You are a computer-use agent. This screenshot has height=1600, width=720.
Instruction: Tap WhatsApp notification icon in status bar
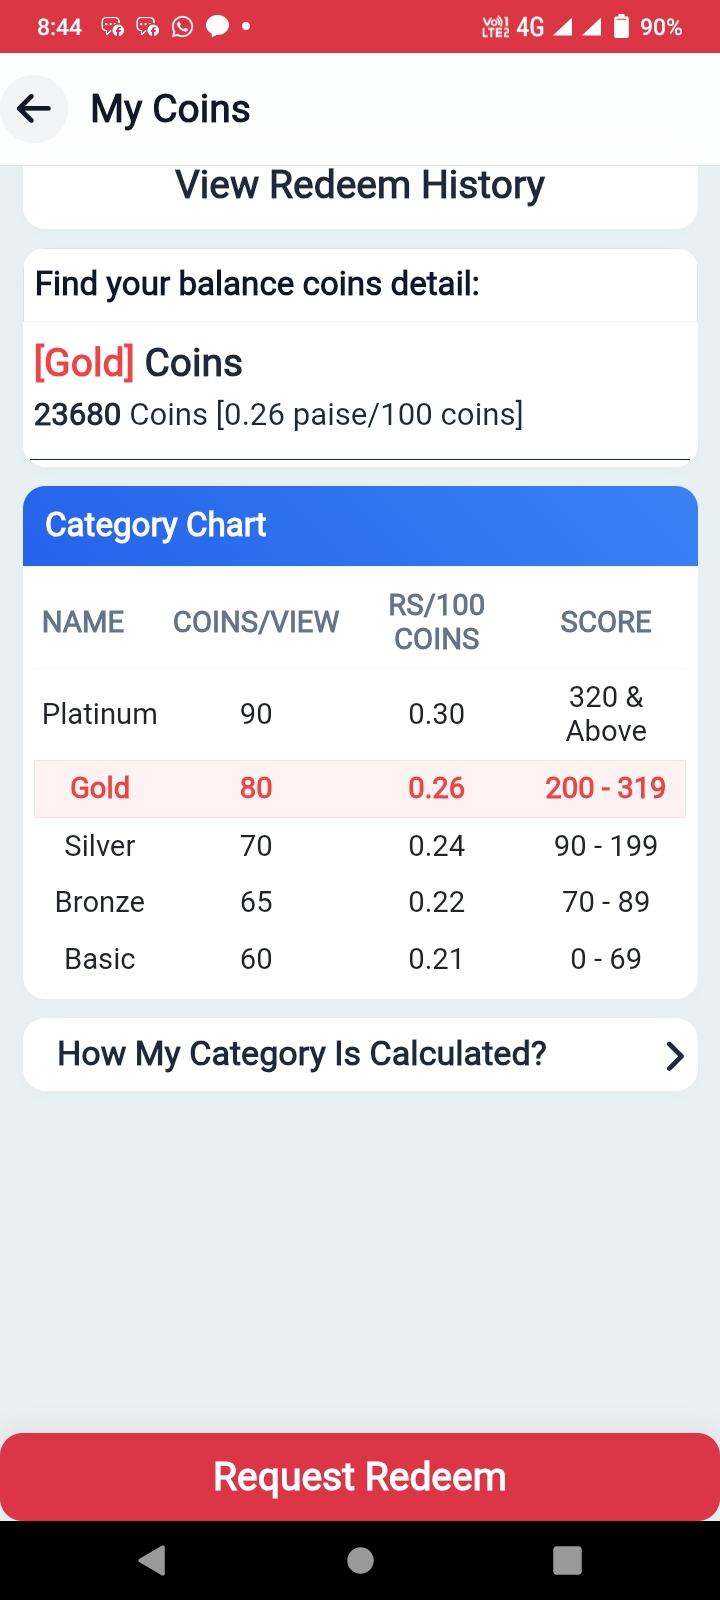[182, 27]
